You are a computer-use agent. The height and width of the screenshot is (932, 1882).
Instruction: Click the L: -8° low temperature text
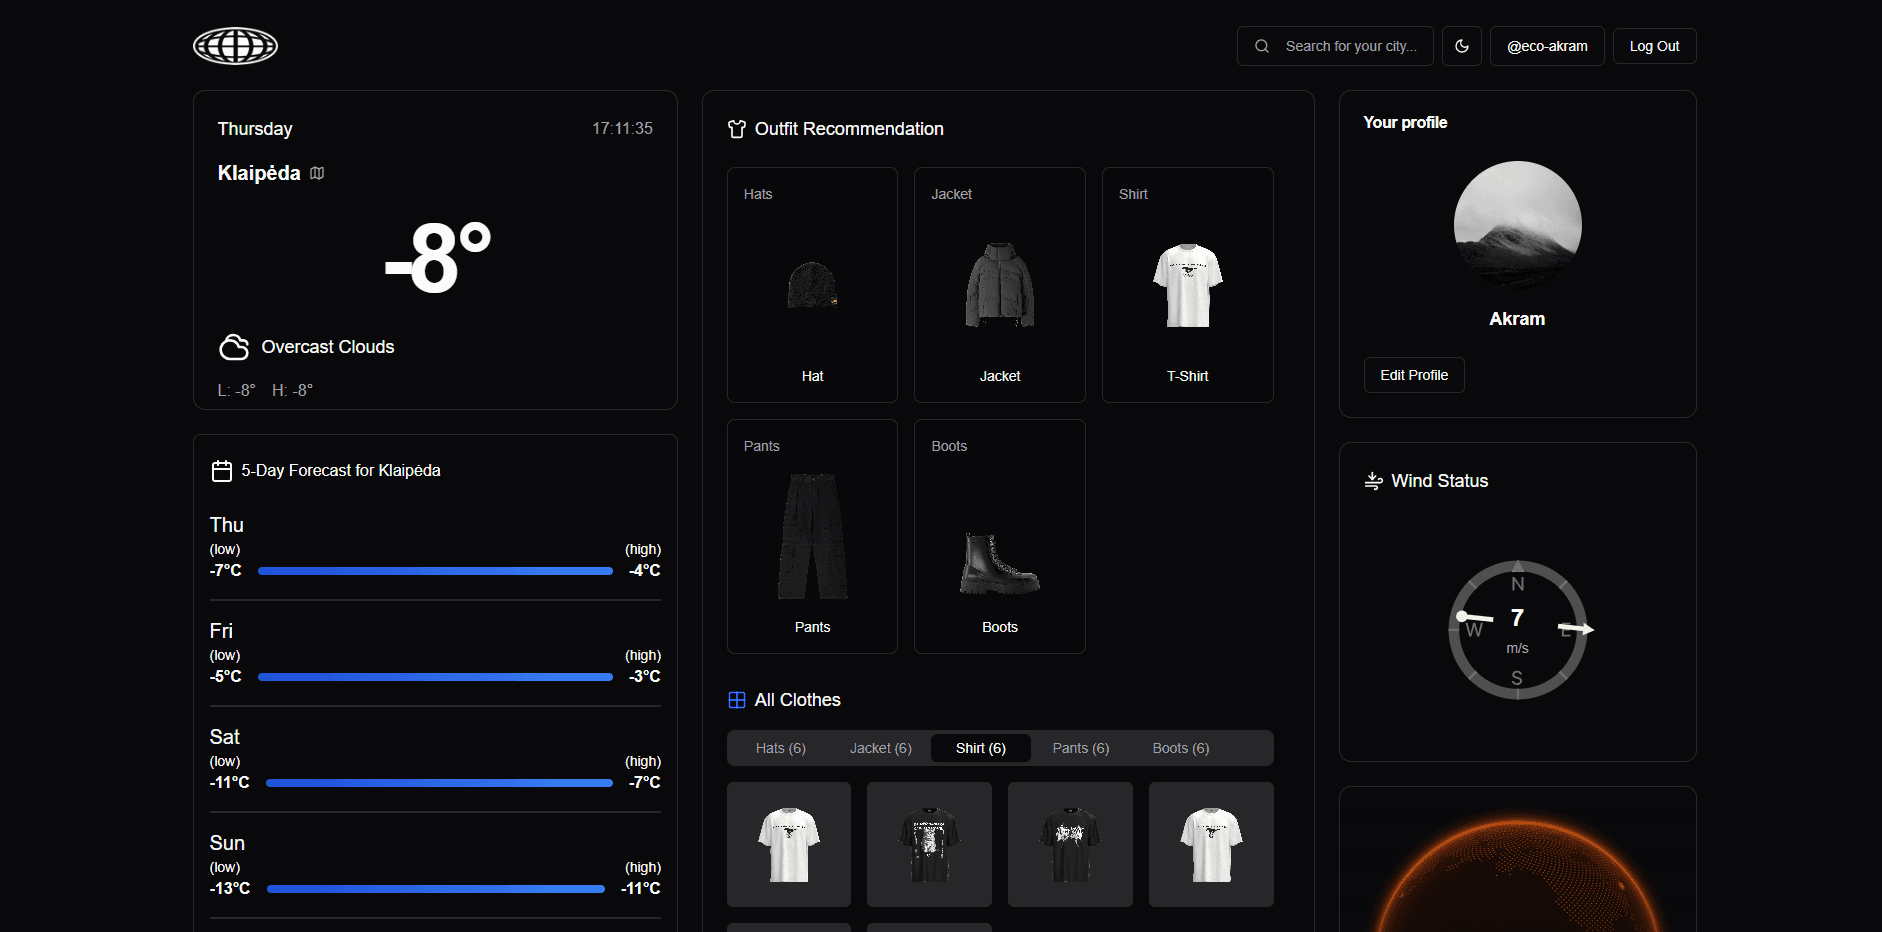pyautogui.click(x=237, y=390)
